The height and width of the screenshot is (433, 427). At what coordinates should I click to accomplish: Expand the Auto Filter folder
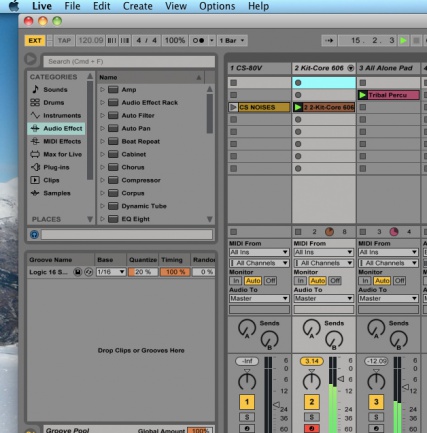coord(102,116)
